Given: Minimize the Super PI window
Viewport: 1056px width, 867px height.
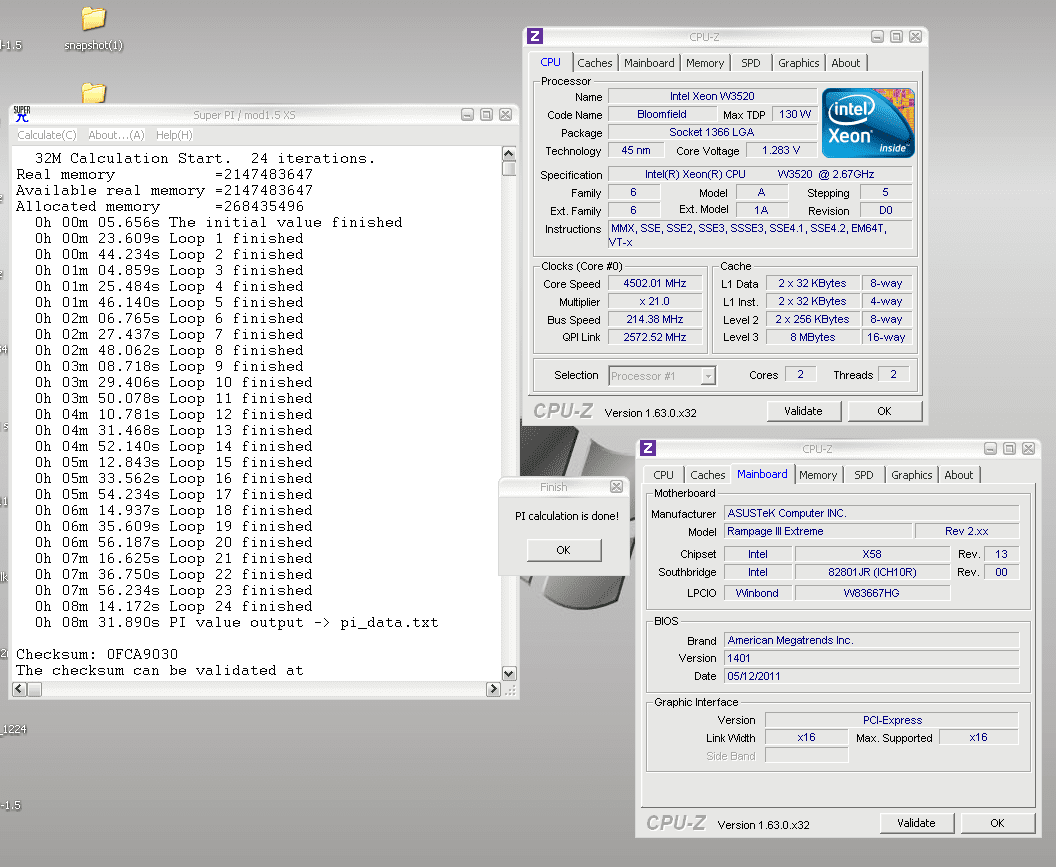Looking at the screenshot, I should point(467,115).
